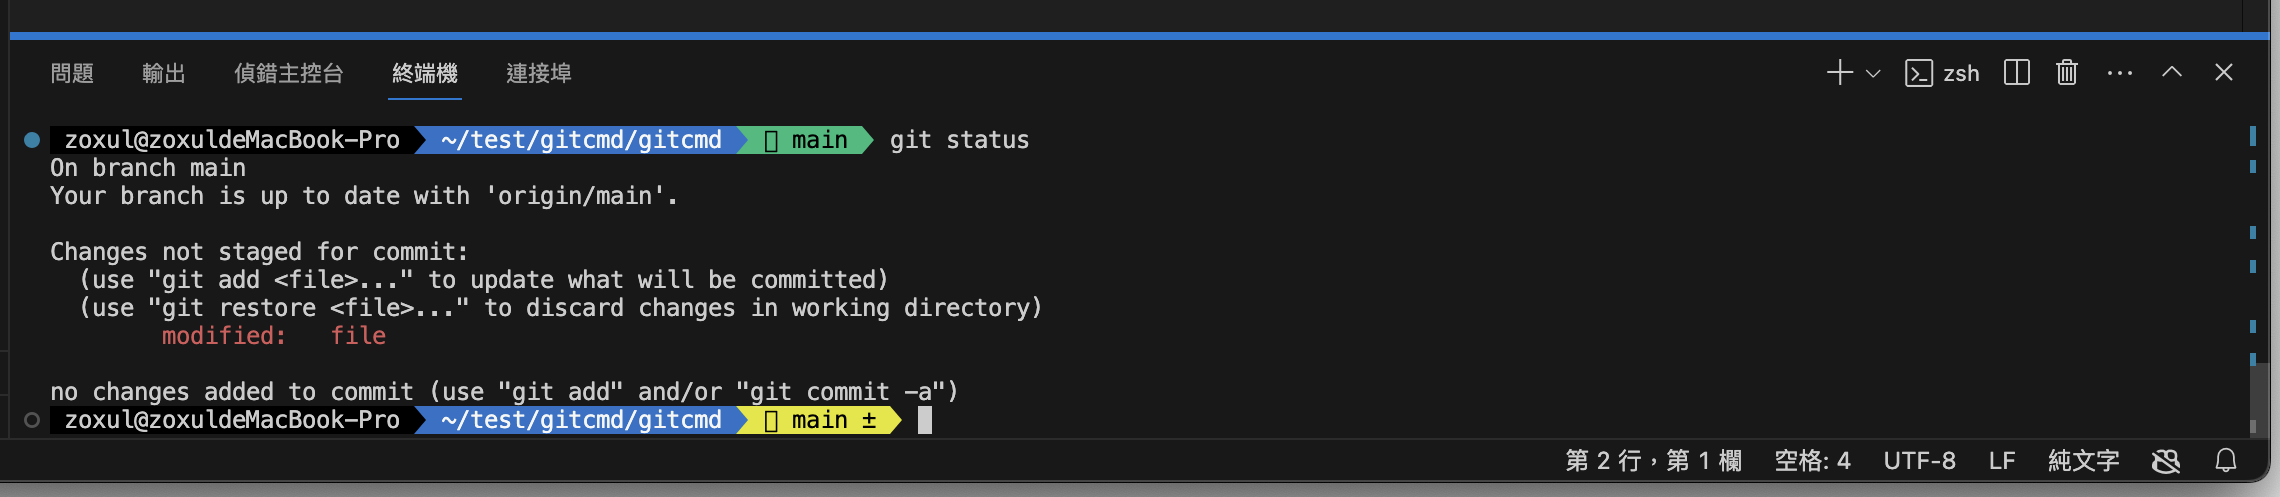Select the 終端機 tab
Screen dimensions: 2280x497
pyautogui.click(x=425, y=73)
